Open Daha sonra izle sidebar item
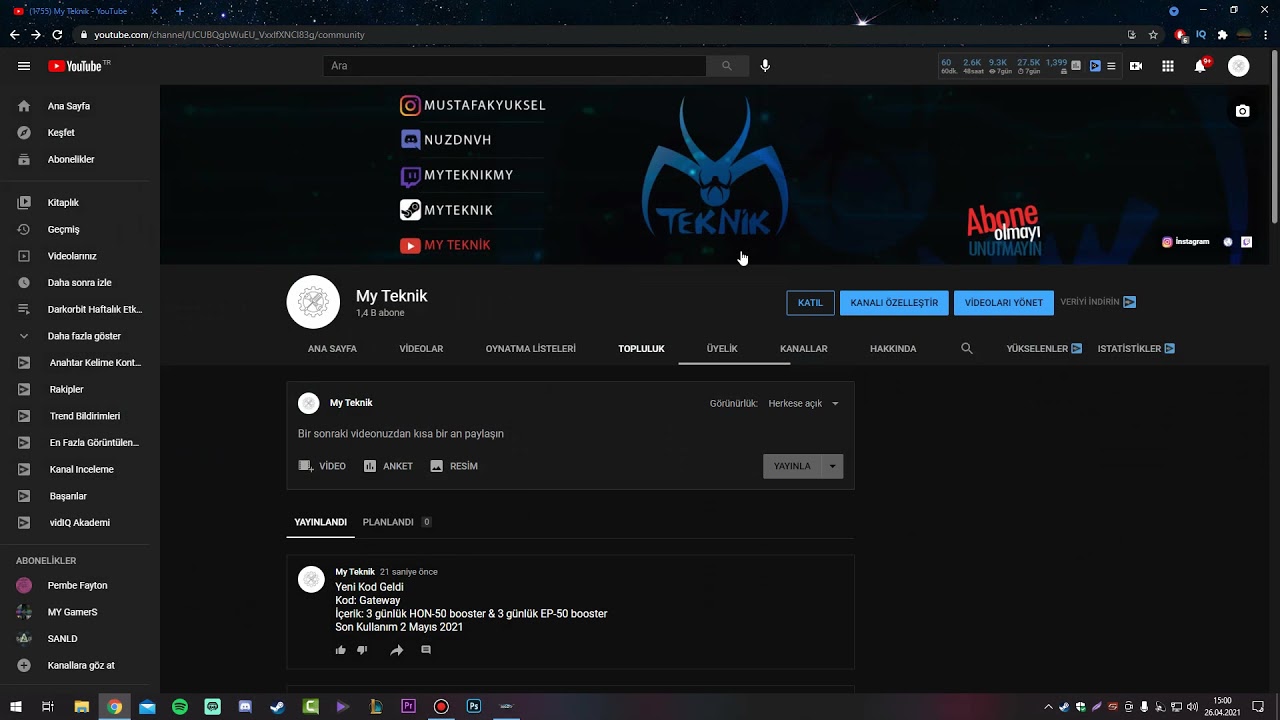The width and height of the screenshot is (1280, 720). coord(80,283)
